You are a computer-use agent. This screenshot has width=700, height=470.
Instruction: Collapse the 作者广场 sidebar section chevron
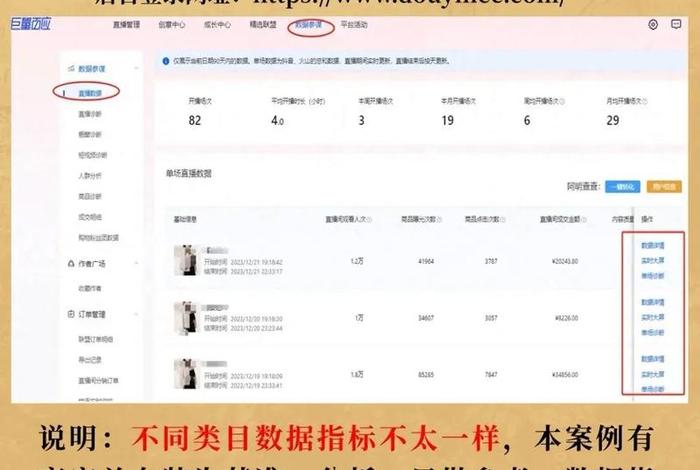click(x=136, y=263)
